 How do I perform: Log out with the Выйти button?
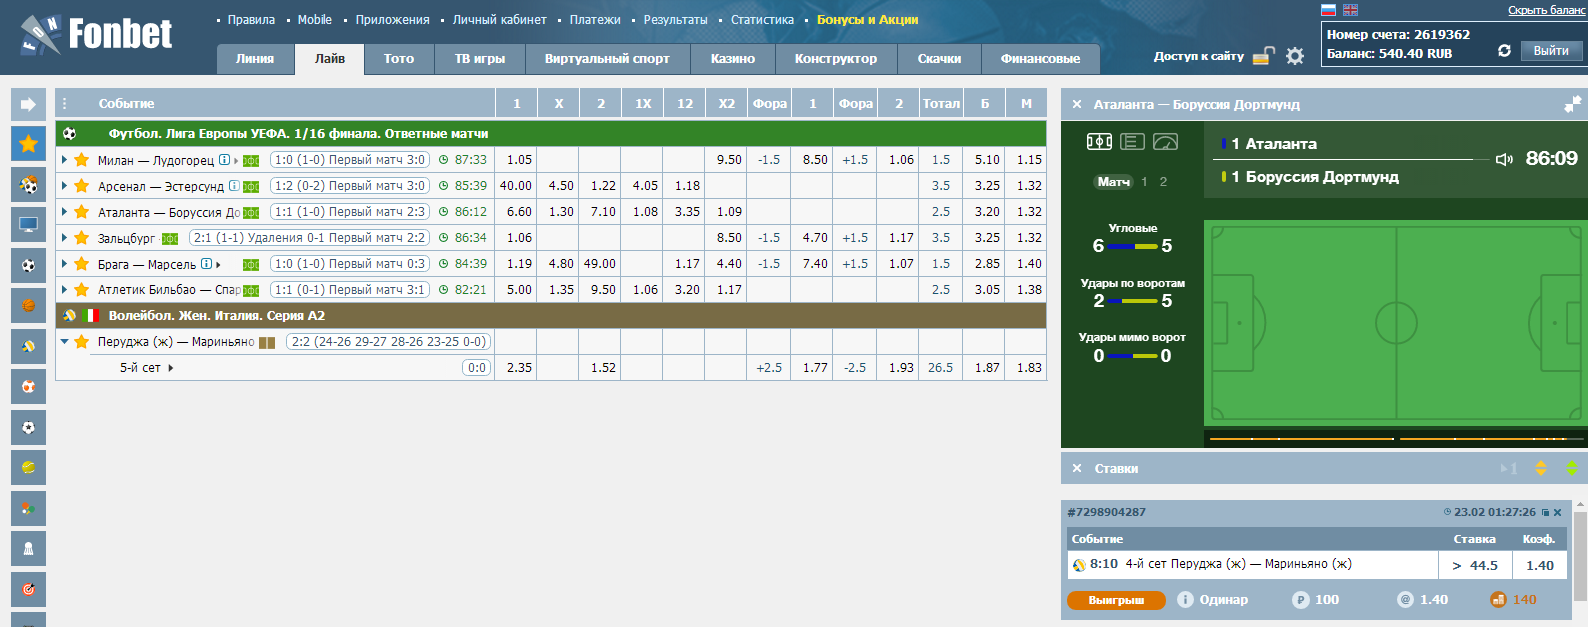1551,51
